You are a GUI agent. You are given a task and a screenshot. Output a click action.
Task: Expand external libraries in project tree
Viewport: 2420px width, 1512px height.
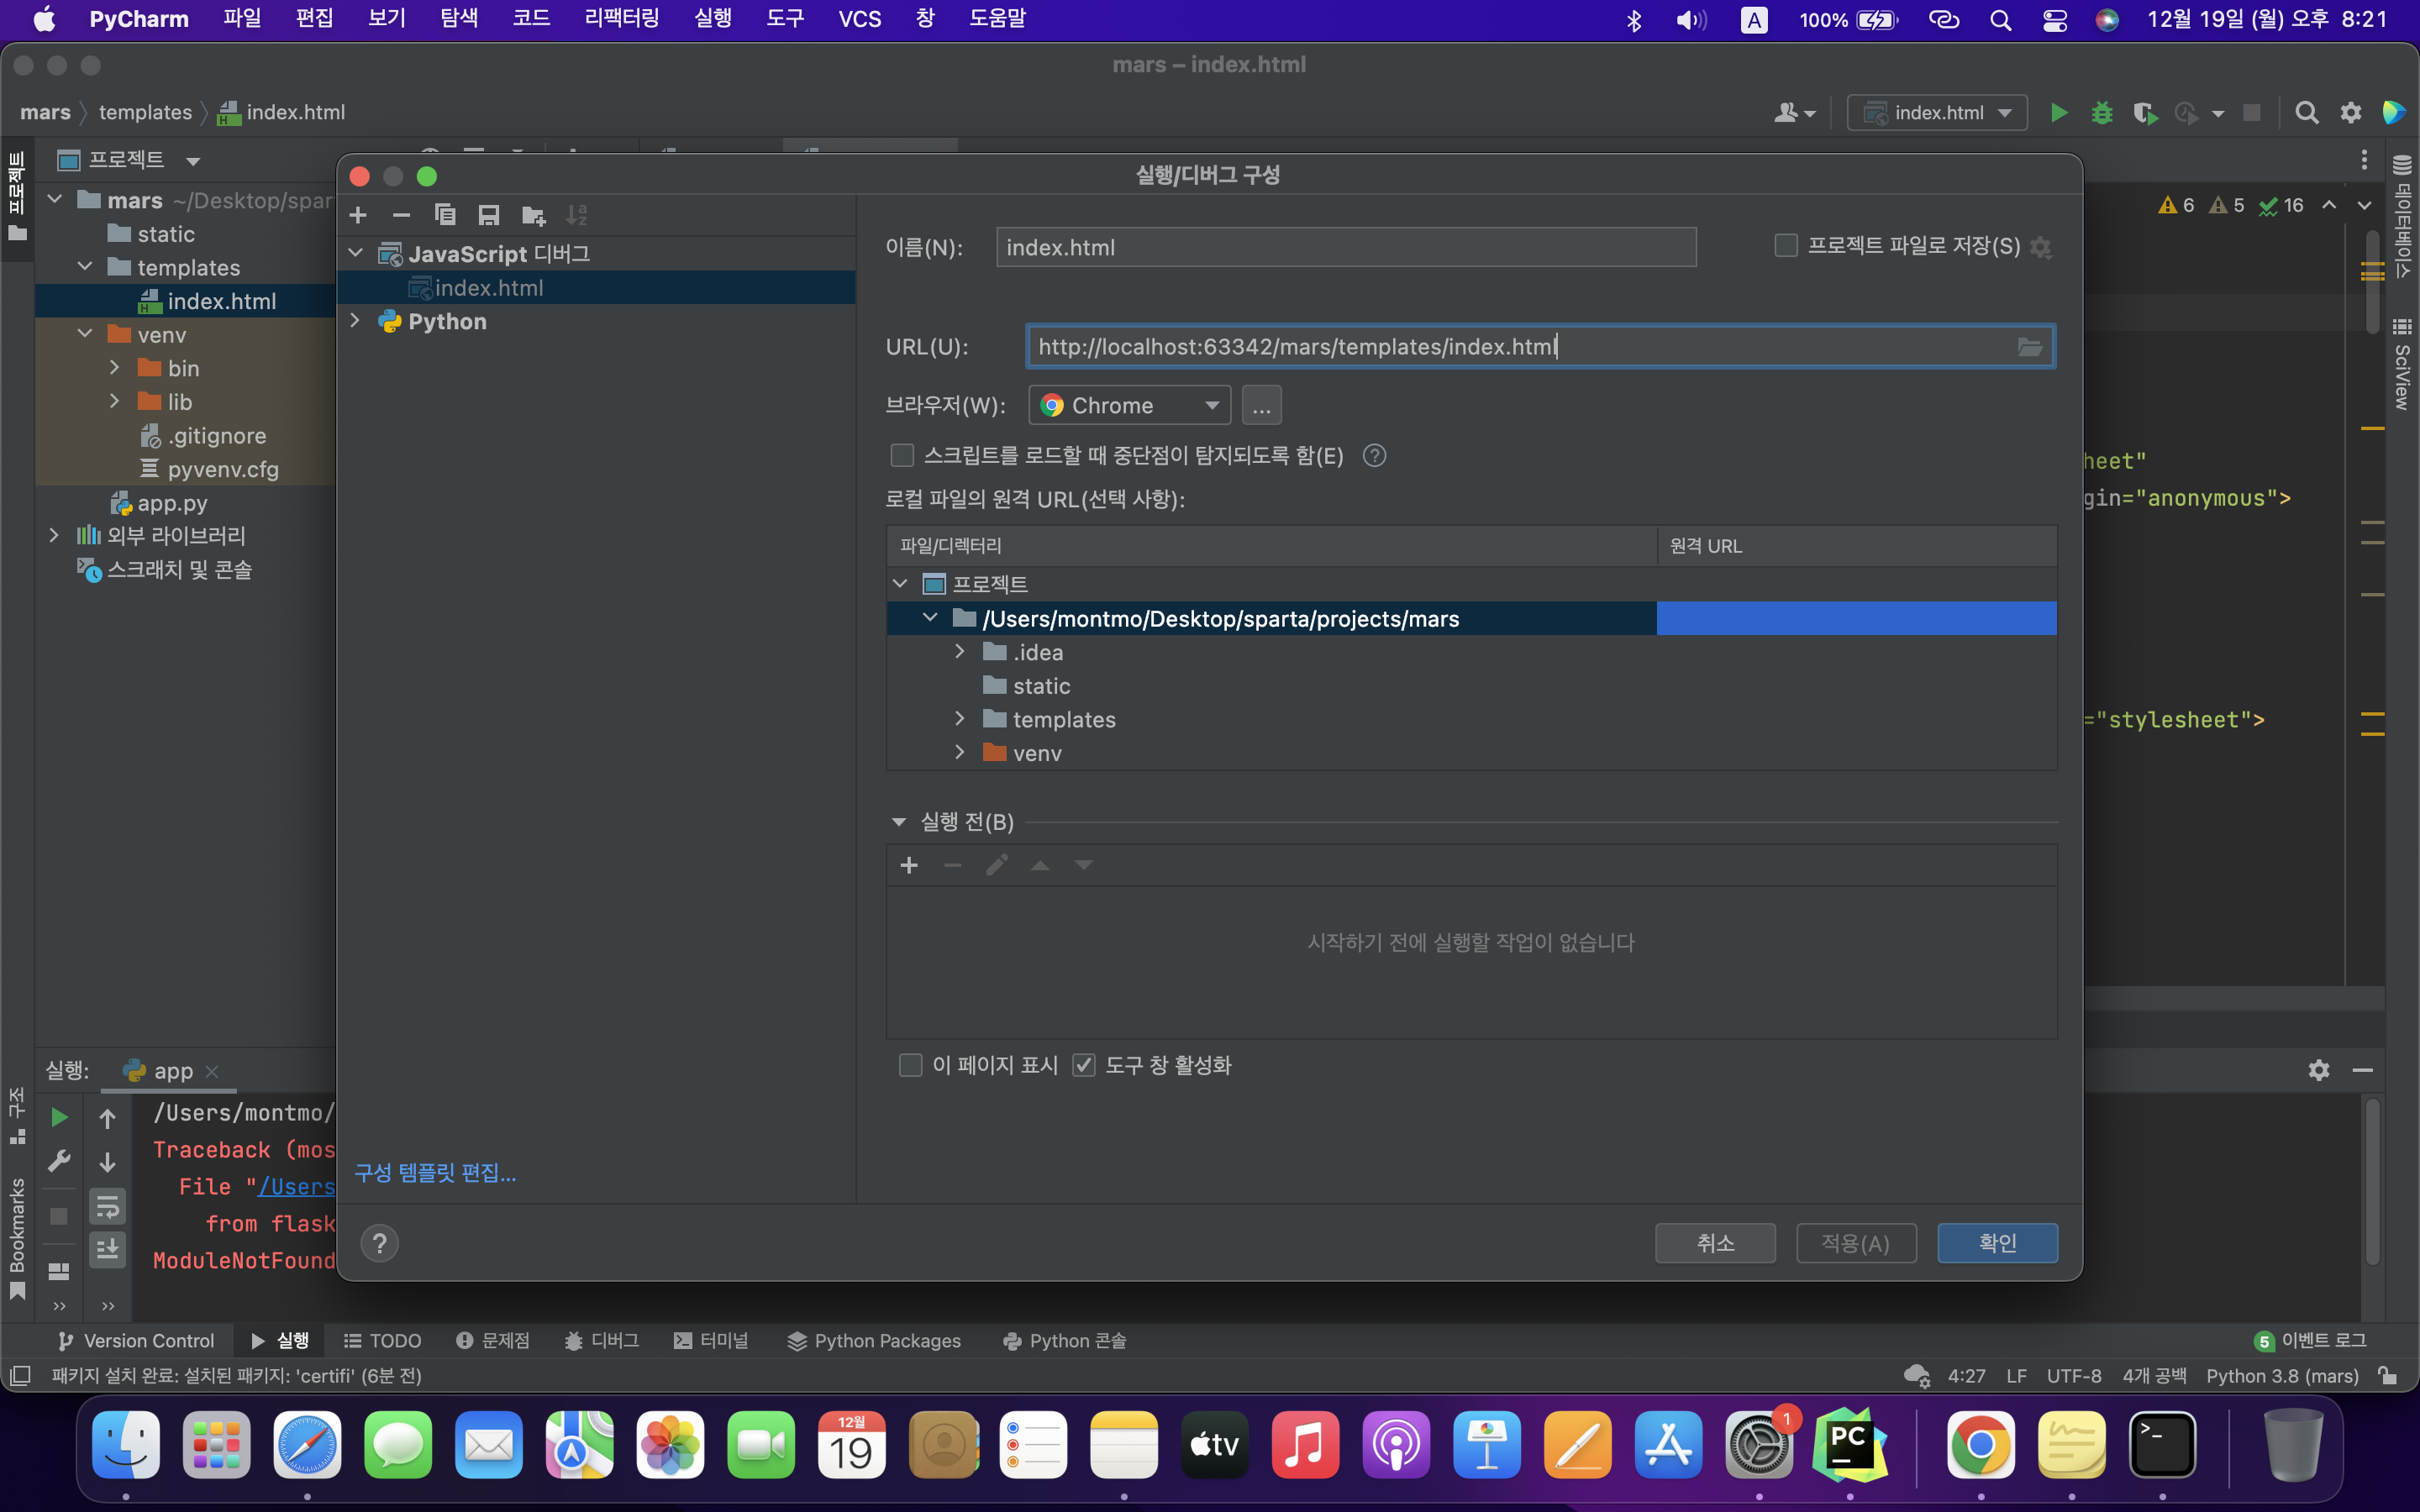(54, 536)
